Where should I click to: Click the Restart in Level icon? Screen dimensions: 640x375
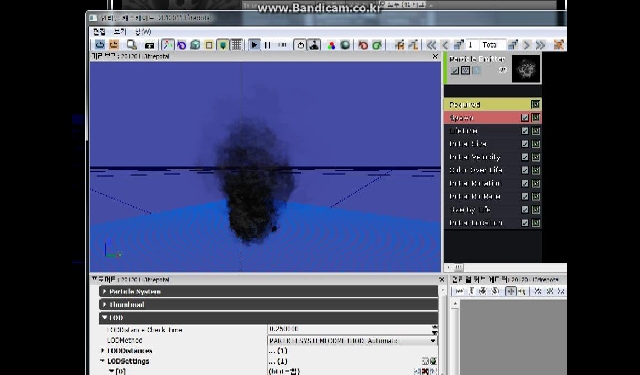pos(114,45)
